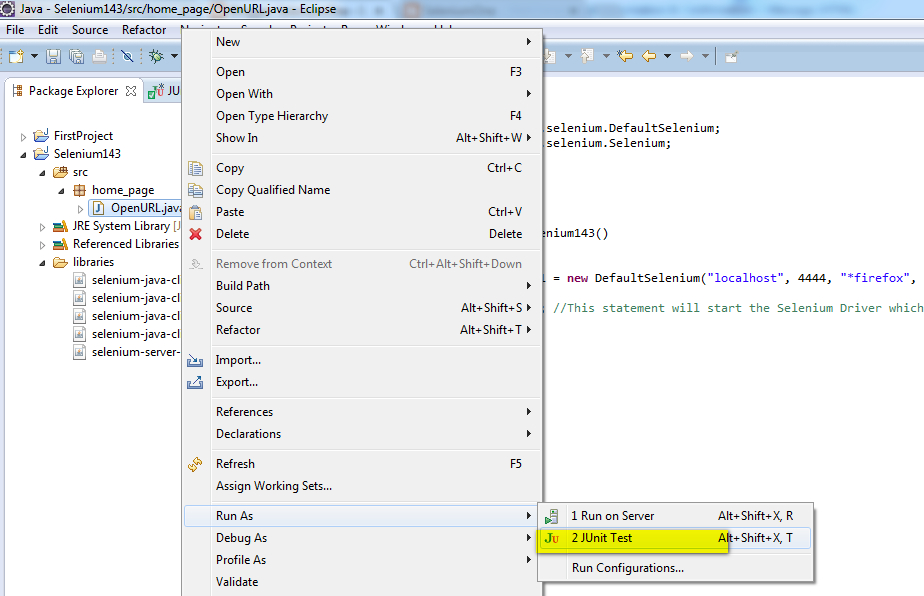Click the Print toolbar icon

click(x=100, y=56)
